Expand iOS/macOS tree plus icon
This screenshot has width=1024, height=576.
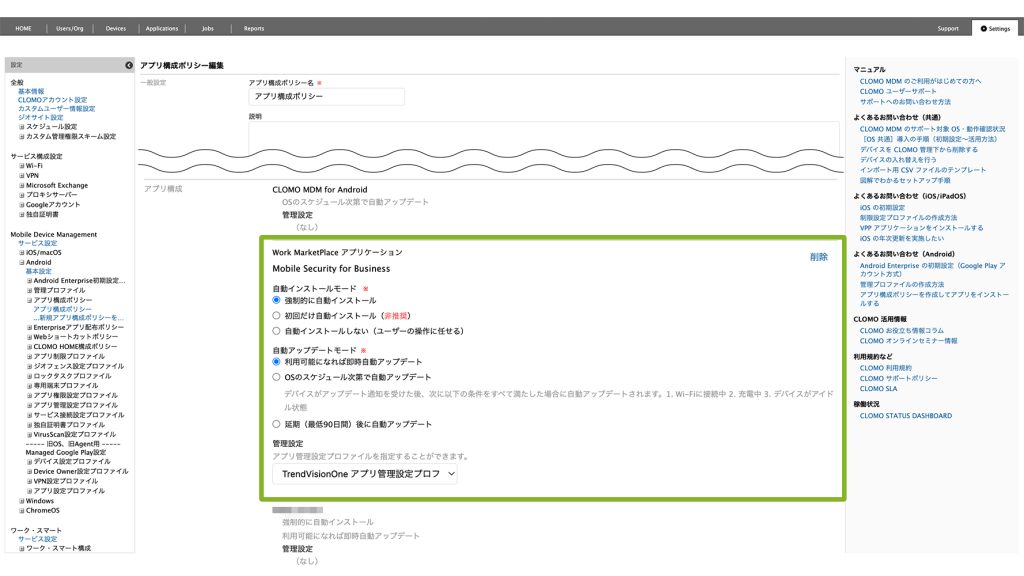point(21,253)
